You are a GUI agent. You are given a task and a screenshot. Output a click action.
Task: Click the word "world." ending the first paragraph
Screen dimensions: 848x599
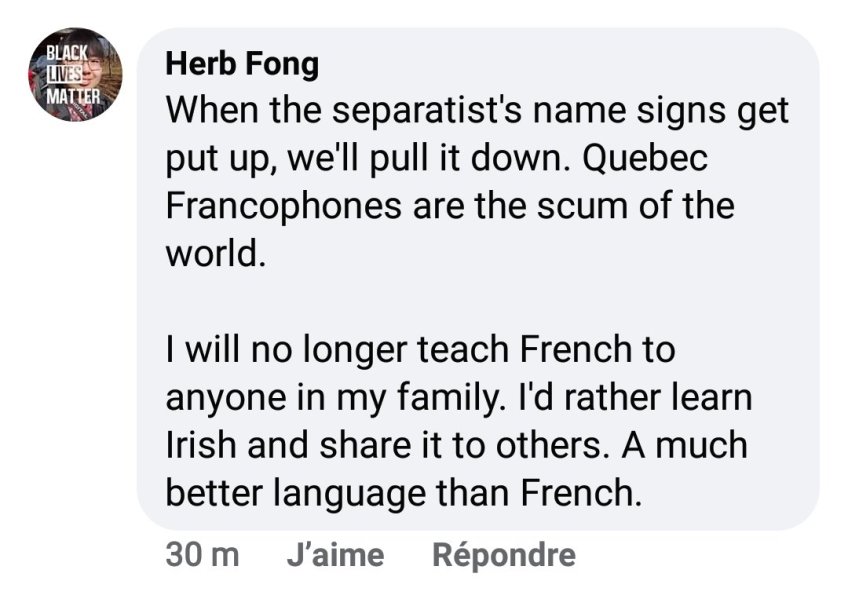[x=215, y=253]
